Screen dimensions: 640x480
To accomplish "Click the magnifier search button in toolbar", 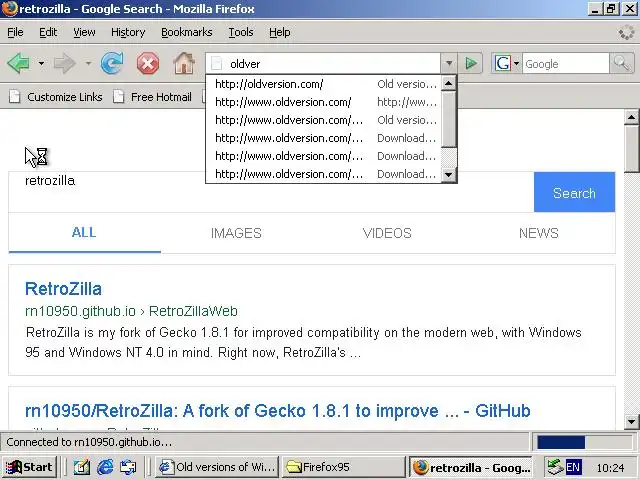I will pos(621,63).
